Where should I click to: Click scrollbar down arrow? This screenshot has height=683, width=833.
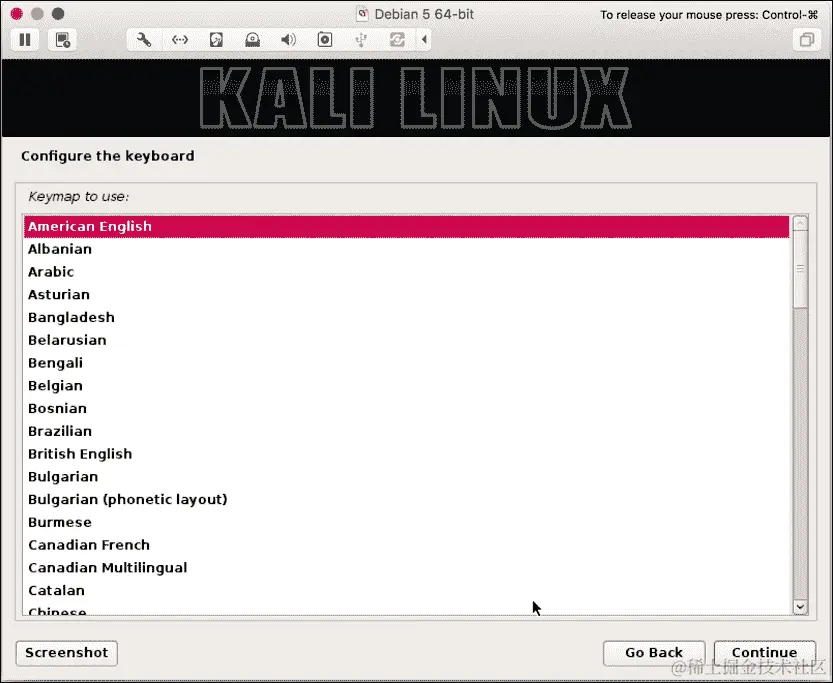coord(800,607)
